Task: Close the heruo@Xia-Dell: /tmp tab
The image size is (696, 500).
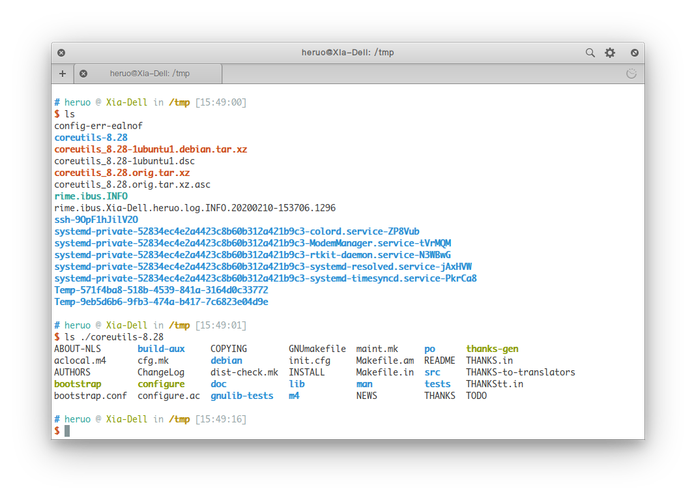Action: [83, 73]
